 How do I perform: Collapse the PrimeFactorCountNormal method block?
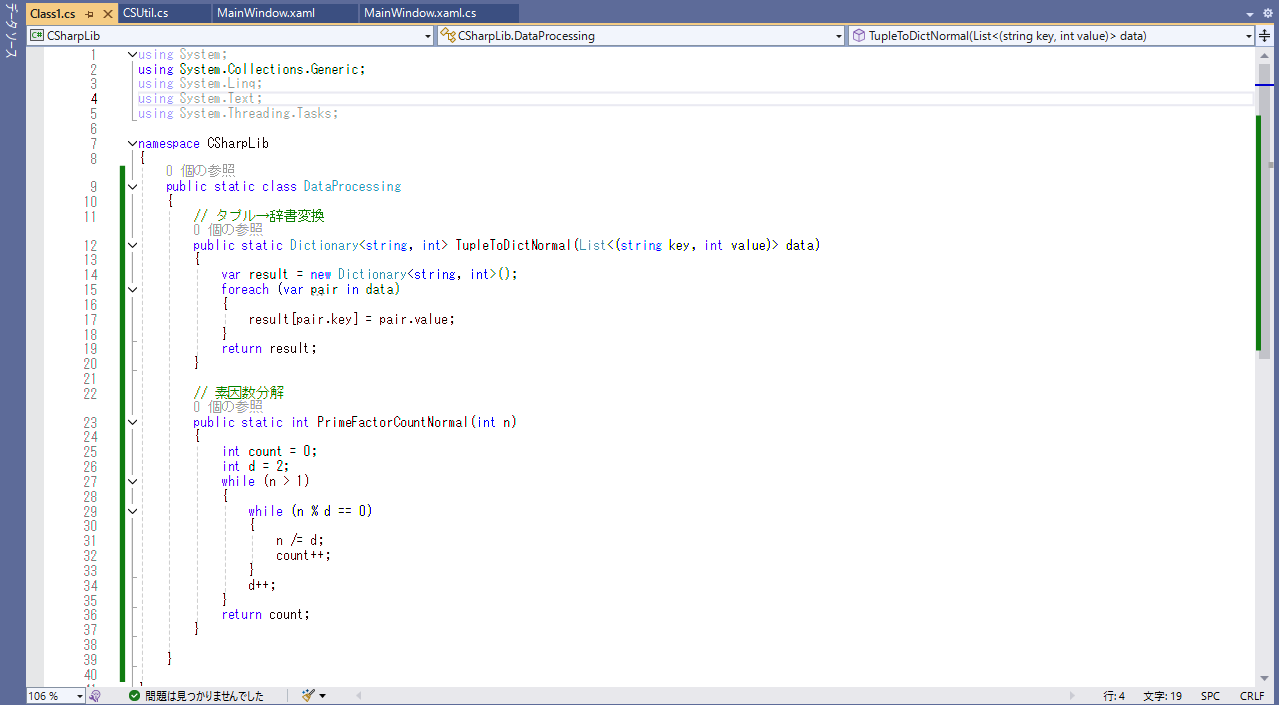pos(132,422)
